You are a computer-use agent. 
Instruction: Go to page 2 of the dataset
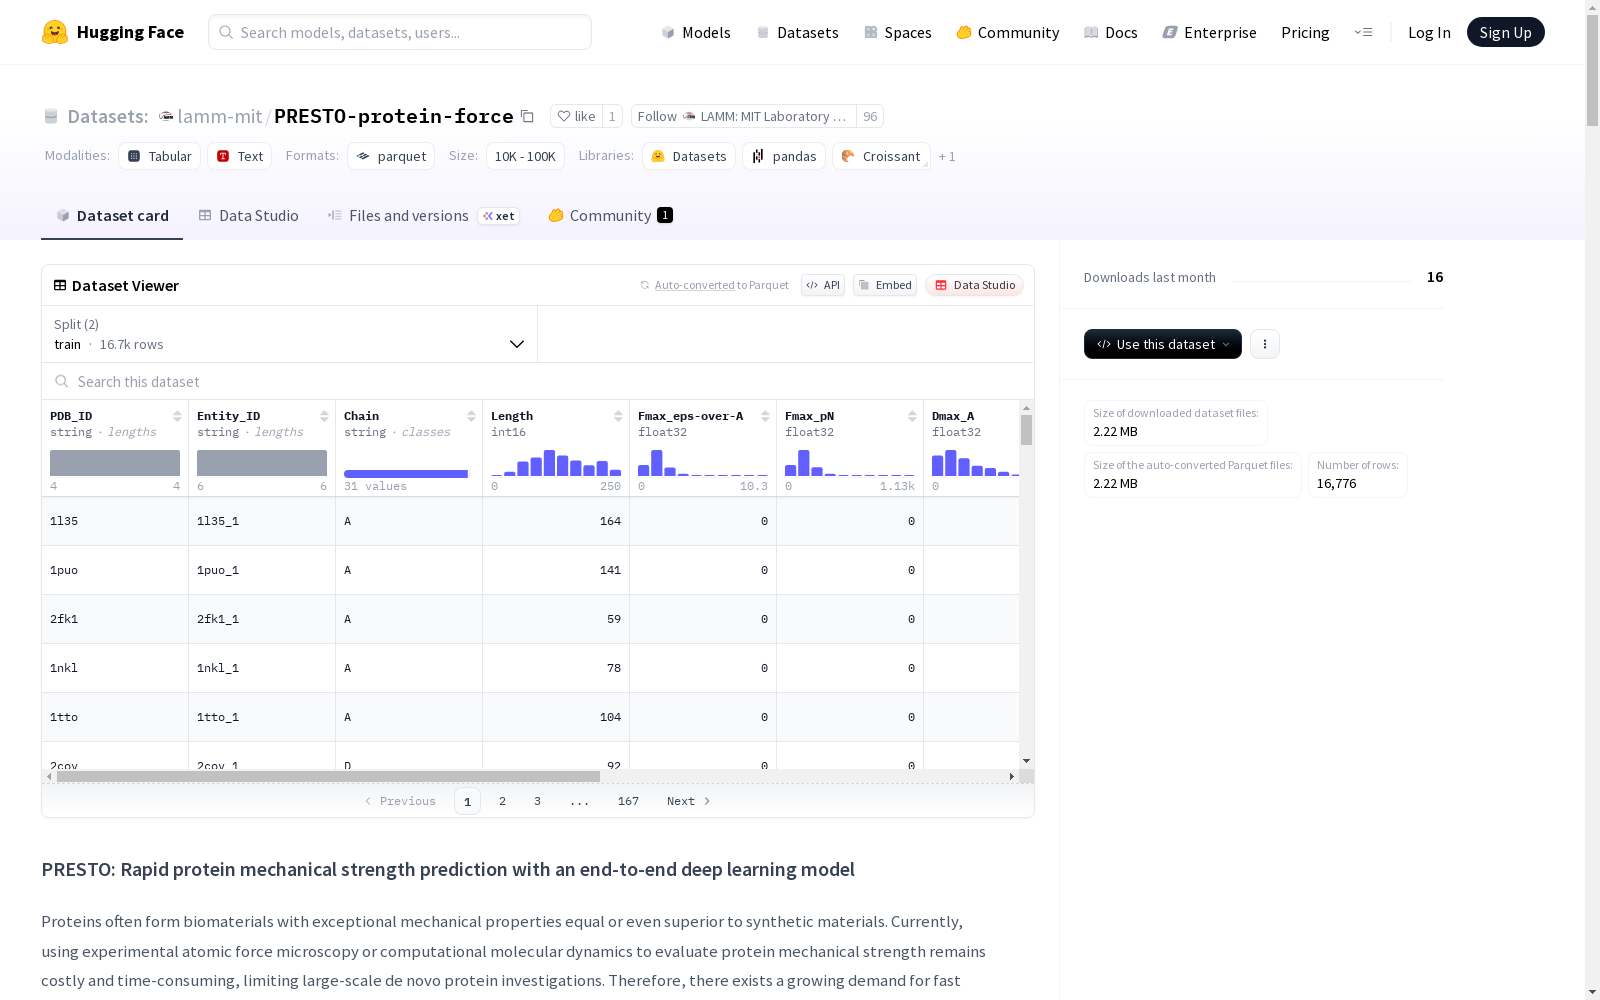point(502,801)
